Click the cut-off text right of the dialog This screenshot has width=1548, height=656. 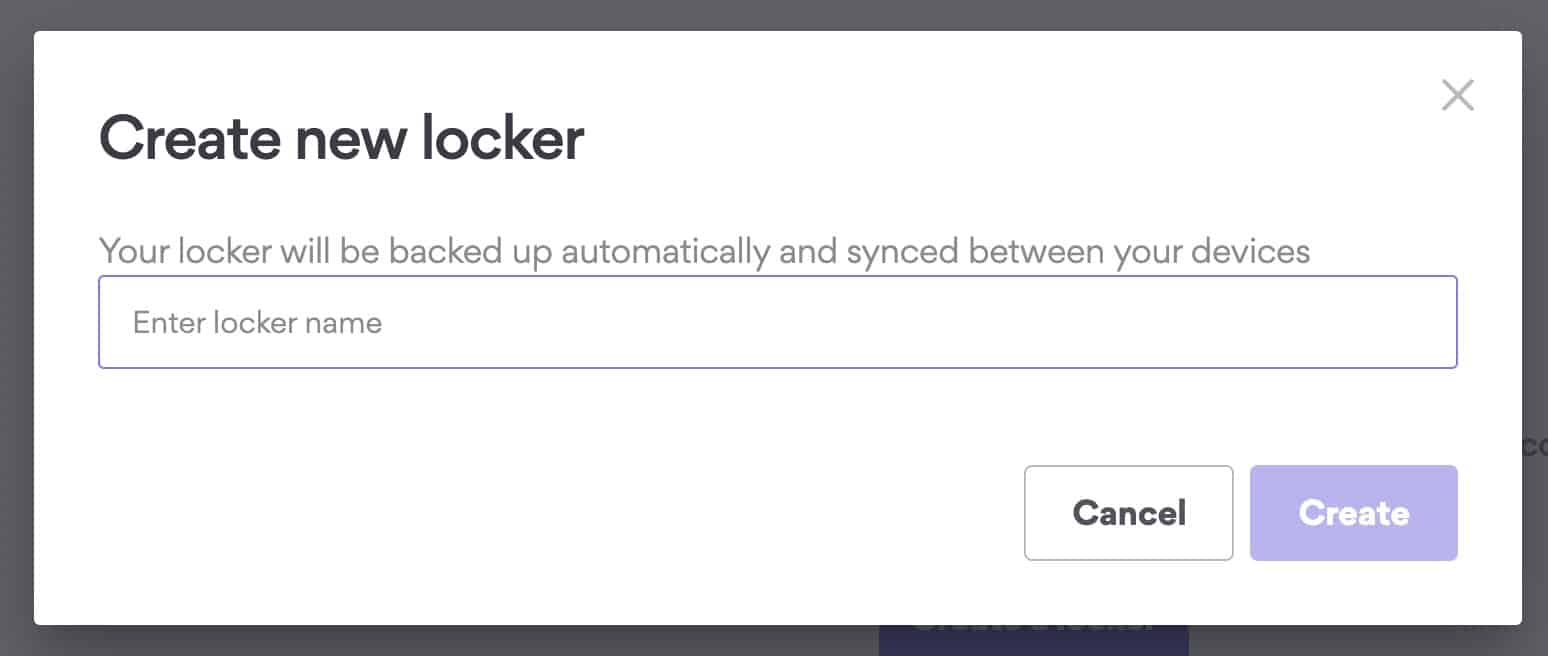tap(1535, 446)
